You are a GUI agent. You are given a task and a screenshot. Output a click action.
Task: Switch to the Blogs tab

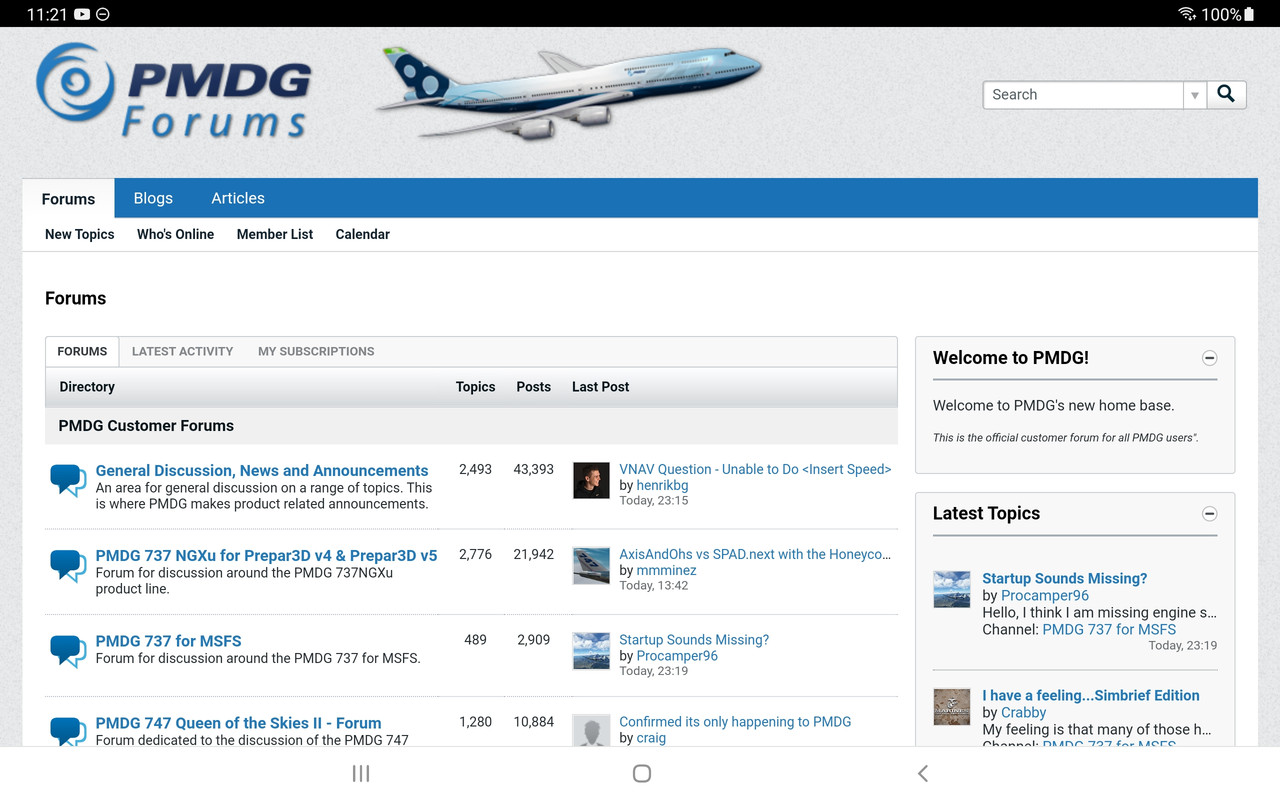(x=153, y=198)
